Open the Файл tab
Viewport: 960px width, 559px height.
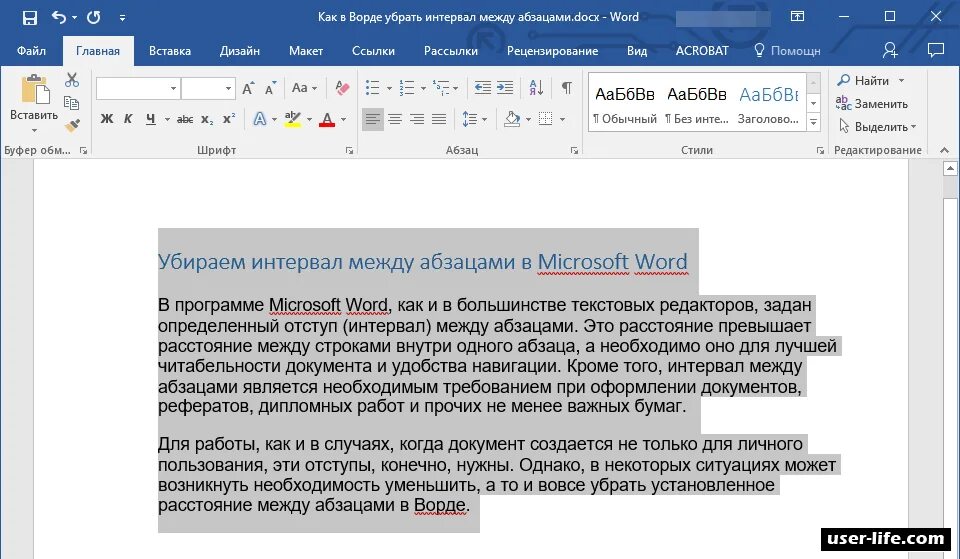[31, 51]
